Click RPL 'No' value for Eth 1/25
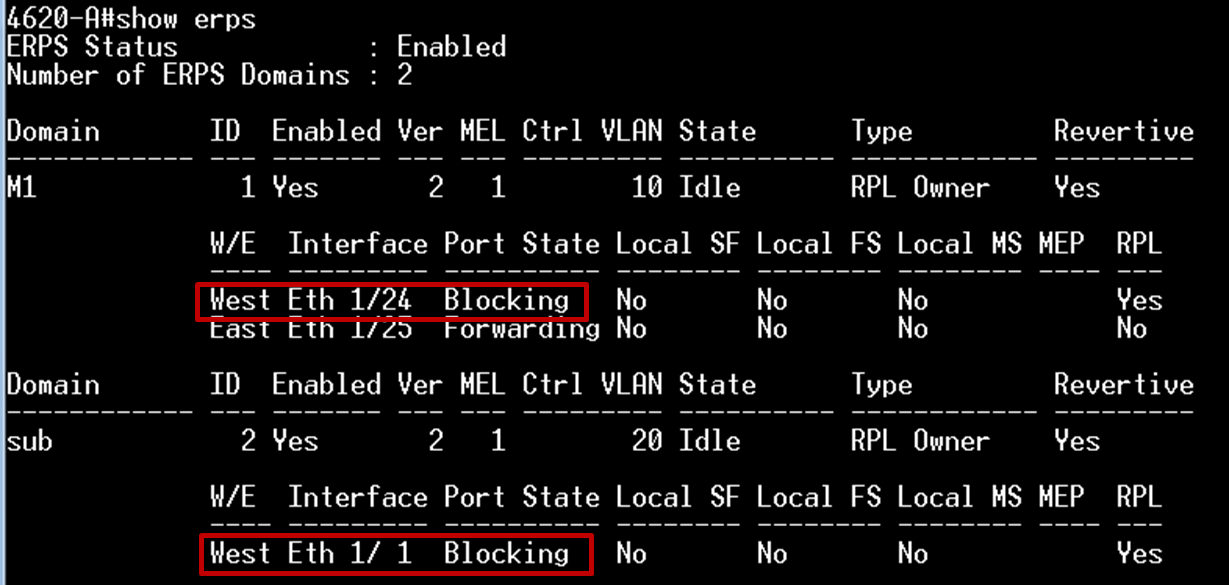Screen dimensions: 1229x585 pos(1132,329)
